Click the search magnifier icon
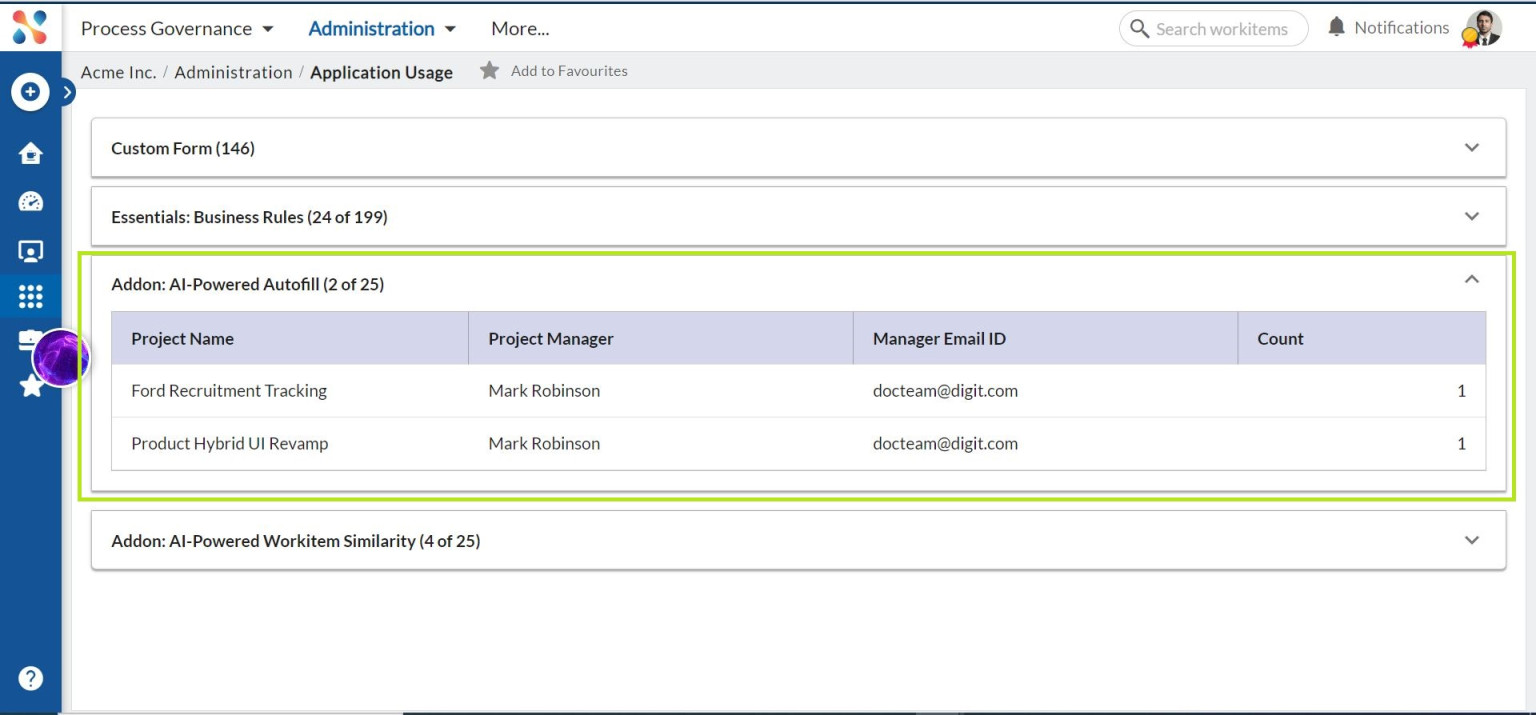 click(1139, 29)
